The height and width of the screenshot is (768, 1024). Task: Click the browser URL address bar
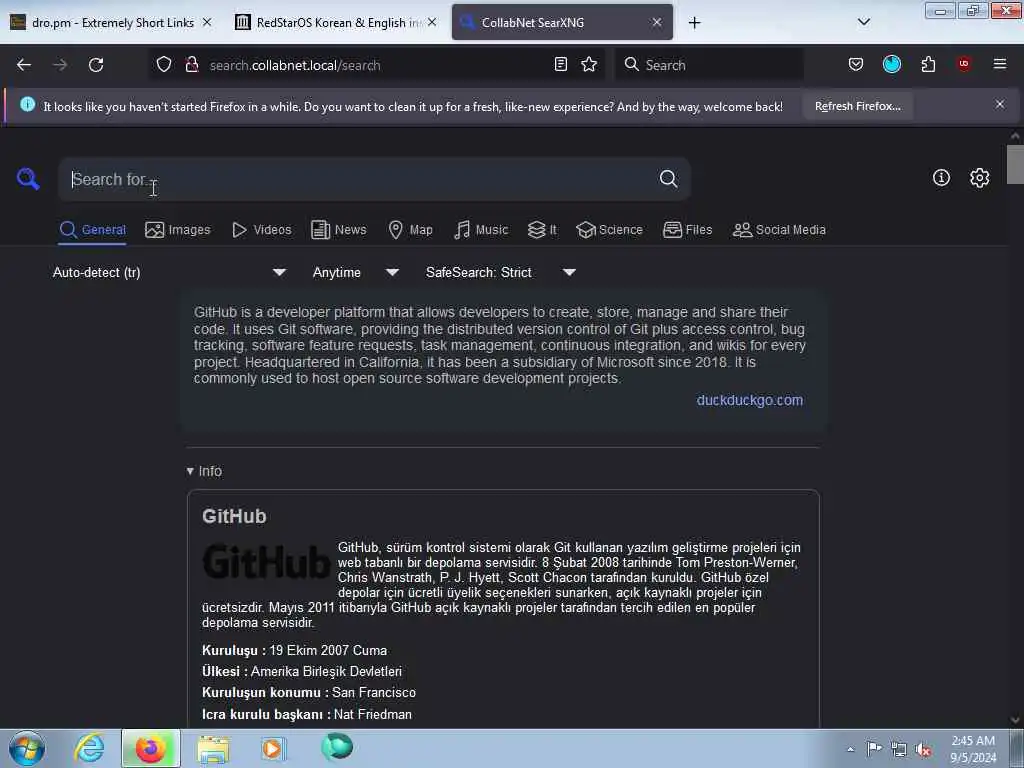click(377, 65)
